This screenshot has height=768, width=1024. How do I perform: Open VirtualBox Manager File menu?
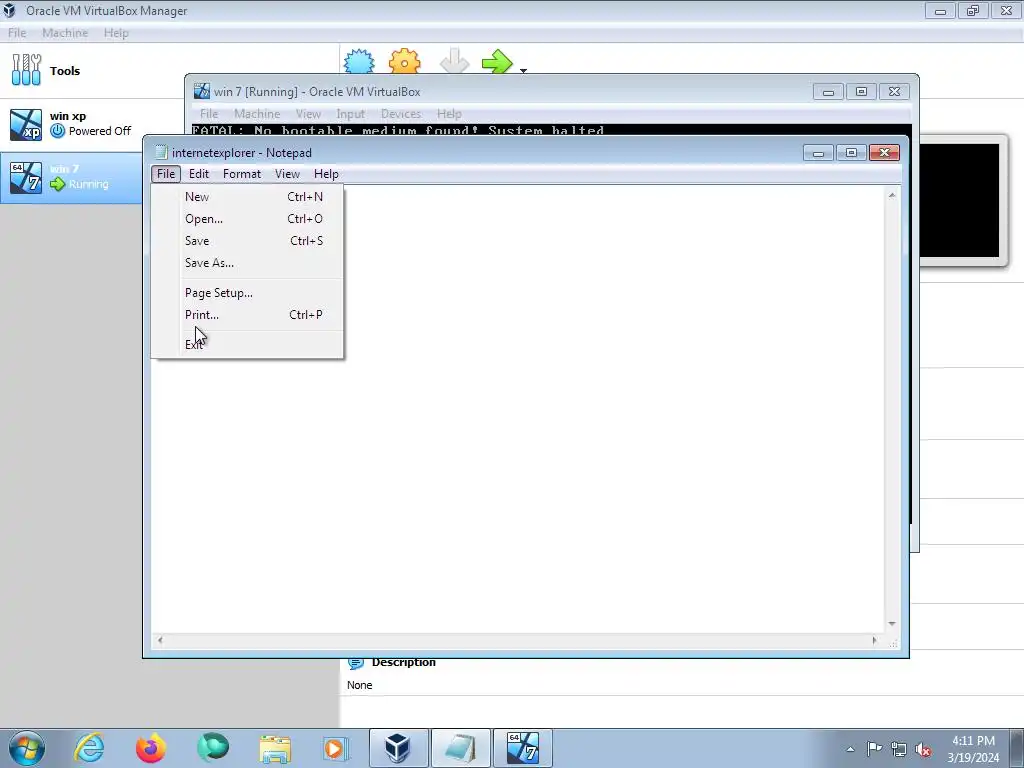pos(17,33)
